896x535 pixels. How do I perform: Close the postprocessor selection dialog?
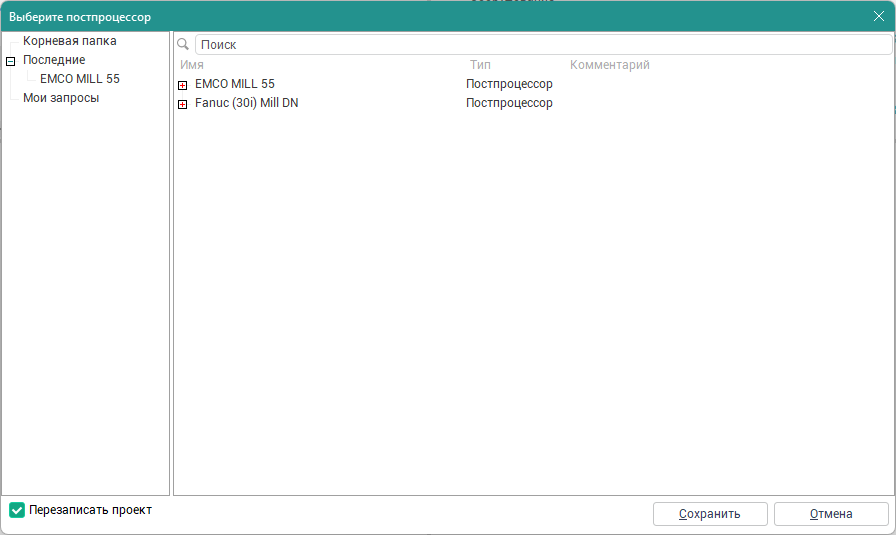point(878,16)
